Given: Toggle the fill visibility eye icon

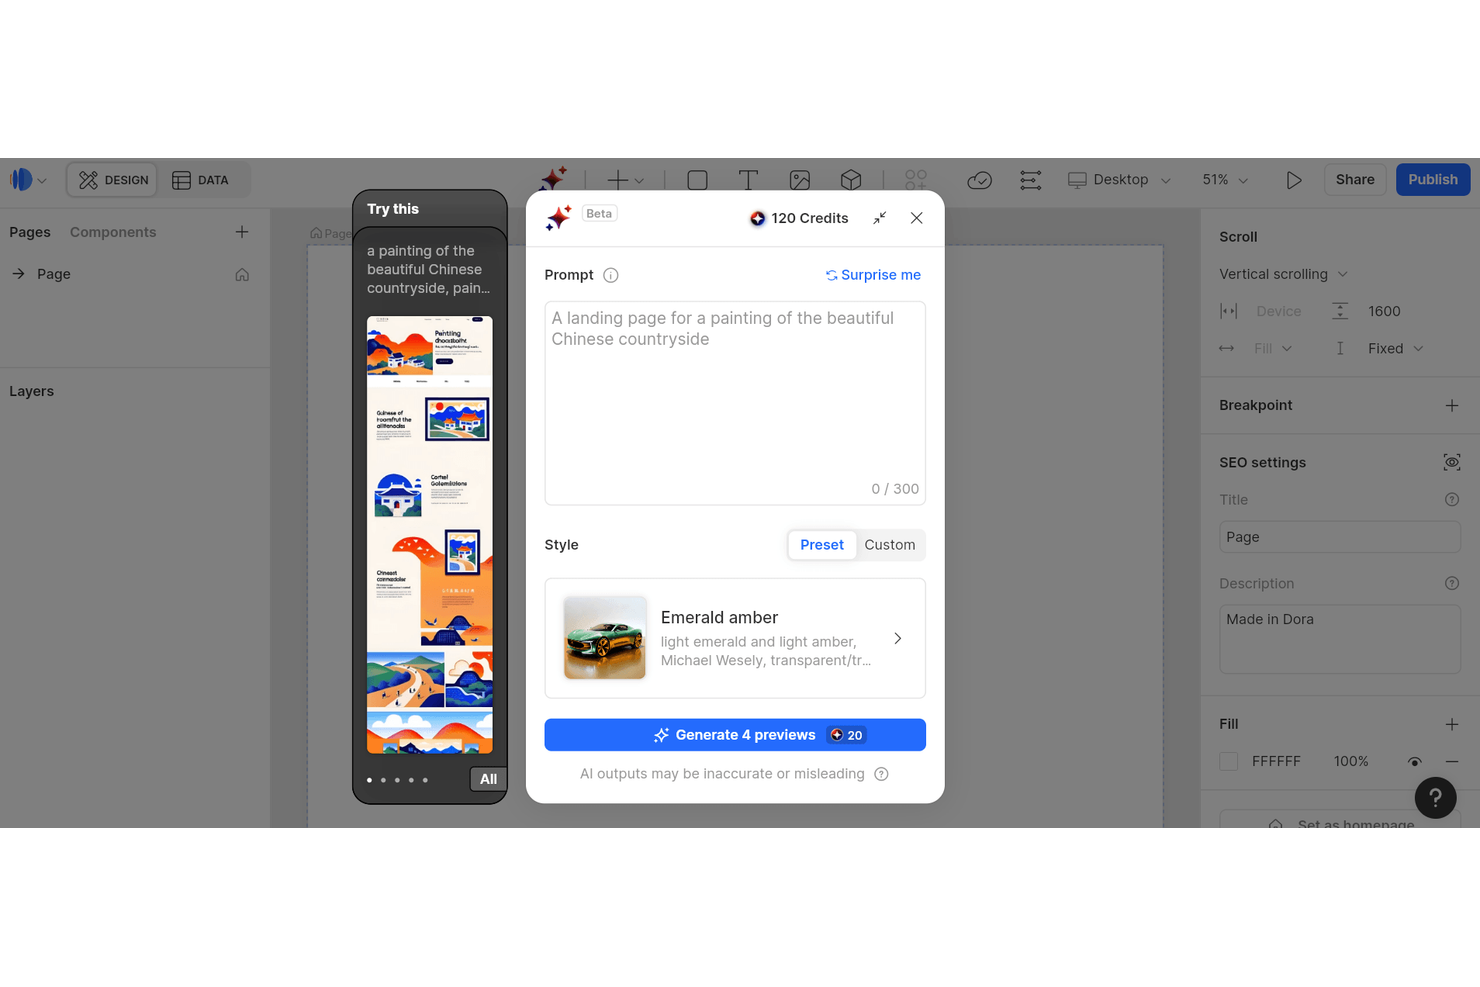Looking at the screenshot, I should tap(1415, 761).
